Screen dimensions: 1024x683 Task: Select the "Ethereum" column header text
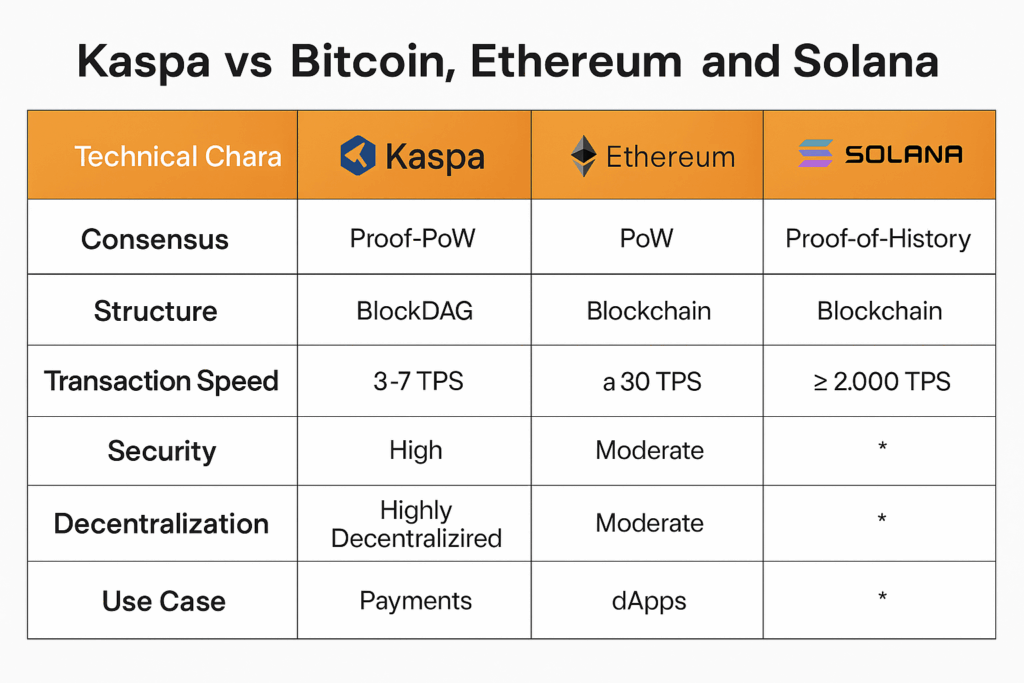point(670,157)
